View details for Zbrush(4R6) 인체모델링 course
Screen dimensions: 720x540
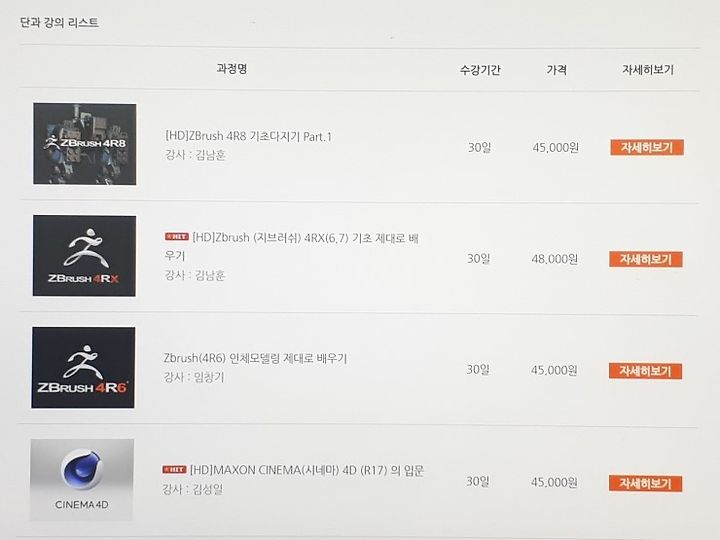pos(645,371)
